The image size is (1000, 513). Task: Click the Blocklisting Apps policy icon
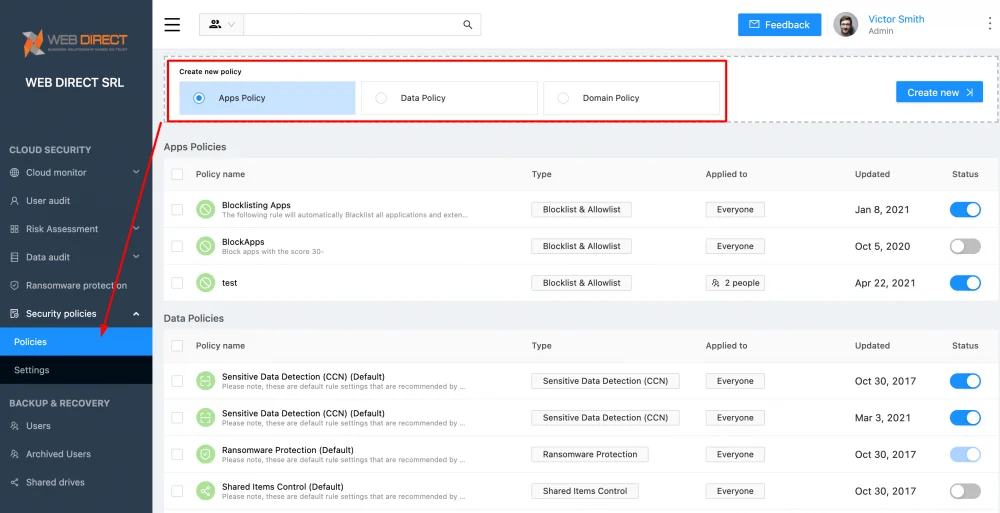click(205, 209)
